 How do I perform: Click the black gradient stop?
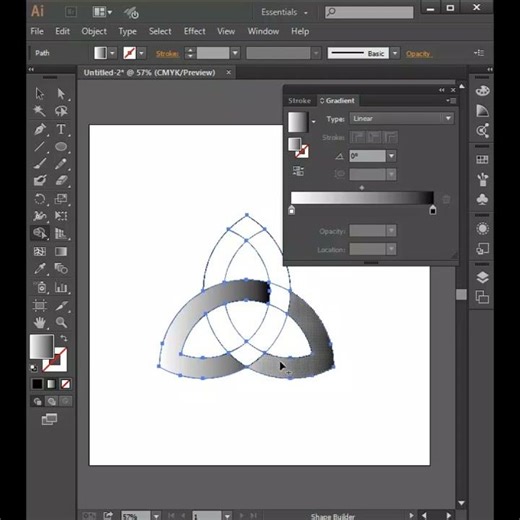433,210
